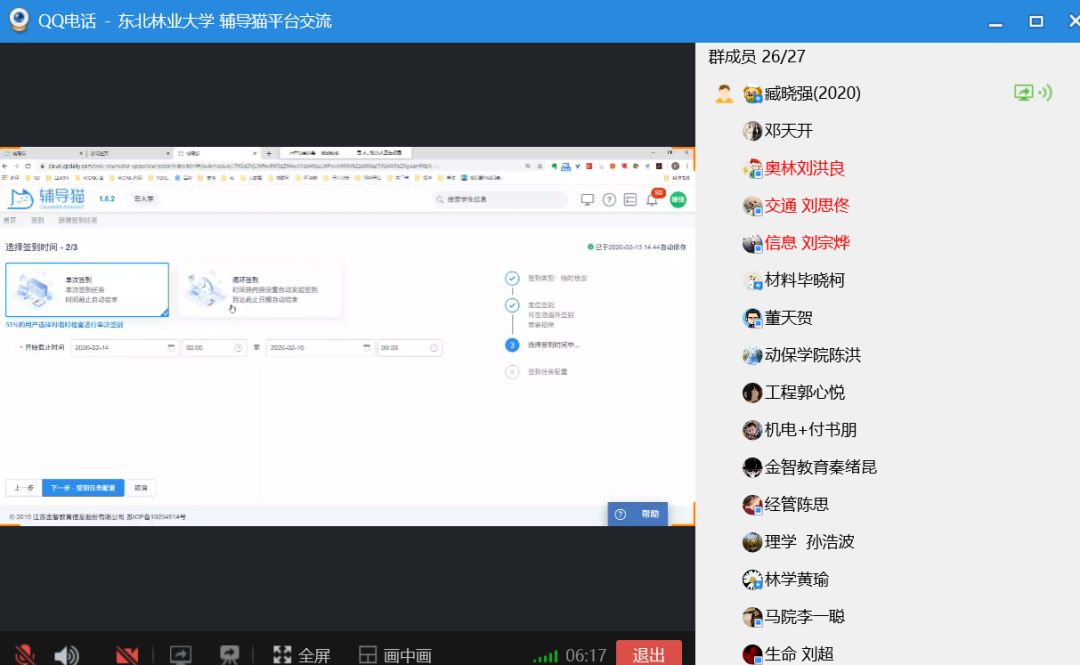
Task: Switch to 画中画 picture-in-picture mode
Action: click(x=395, y=655)
